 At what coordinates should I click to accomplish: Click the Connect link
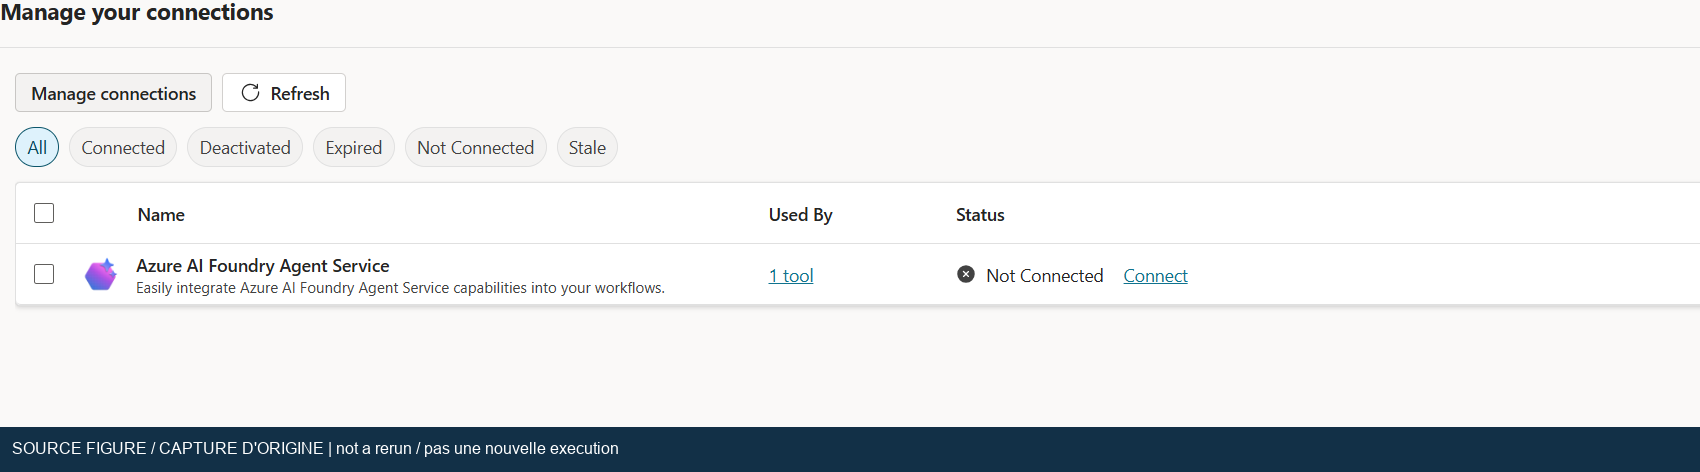tap(1155, 276)
